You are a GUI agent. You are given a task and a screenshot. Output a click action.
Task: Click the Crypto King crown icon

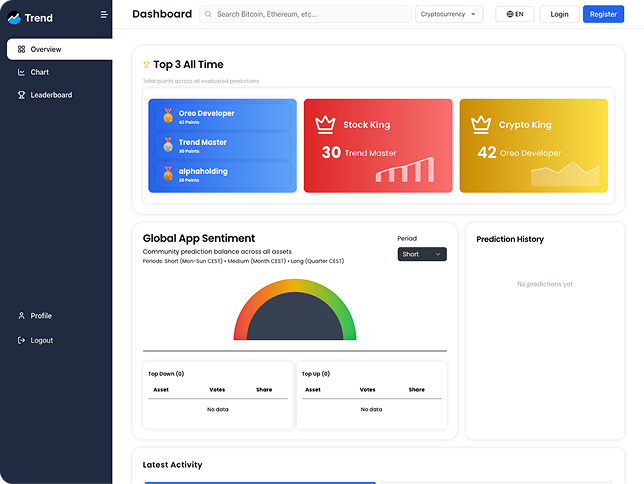[482, 124]
